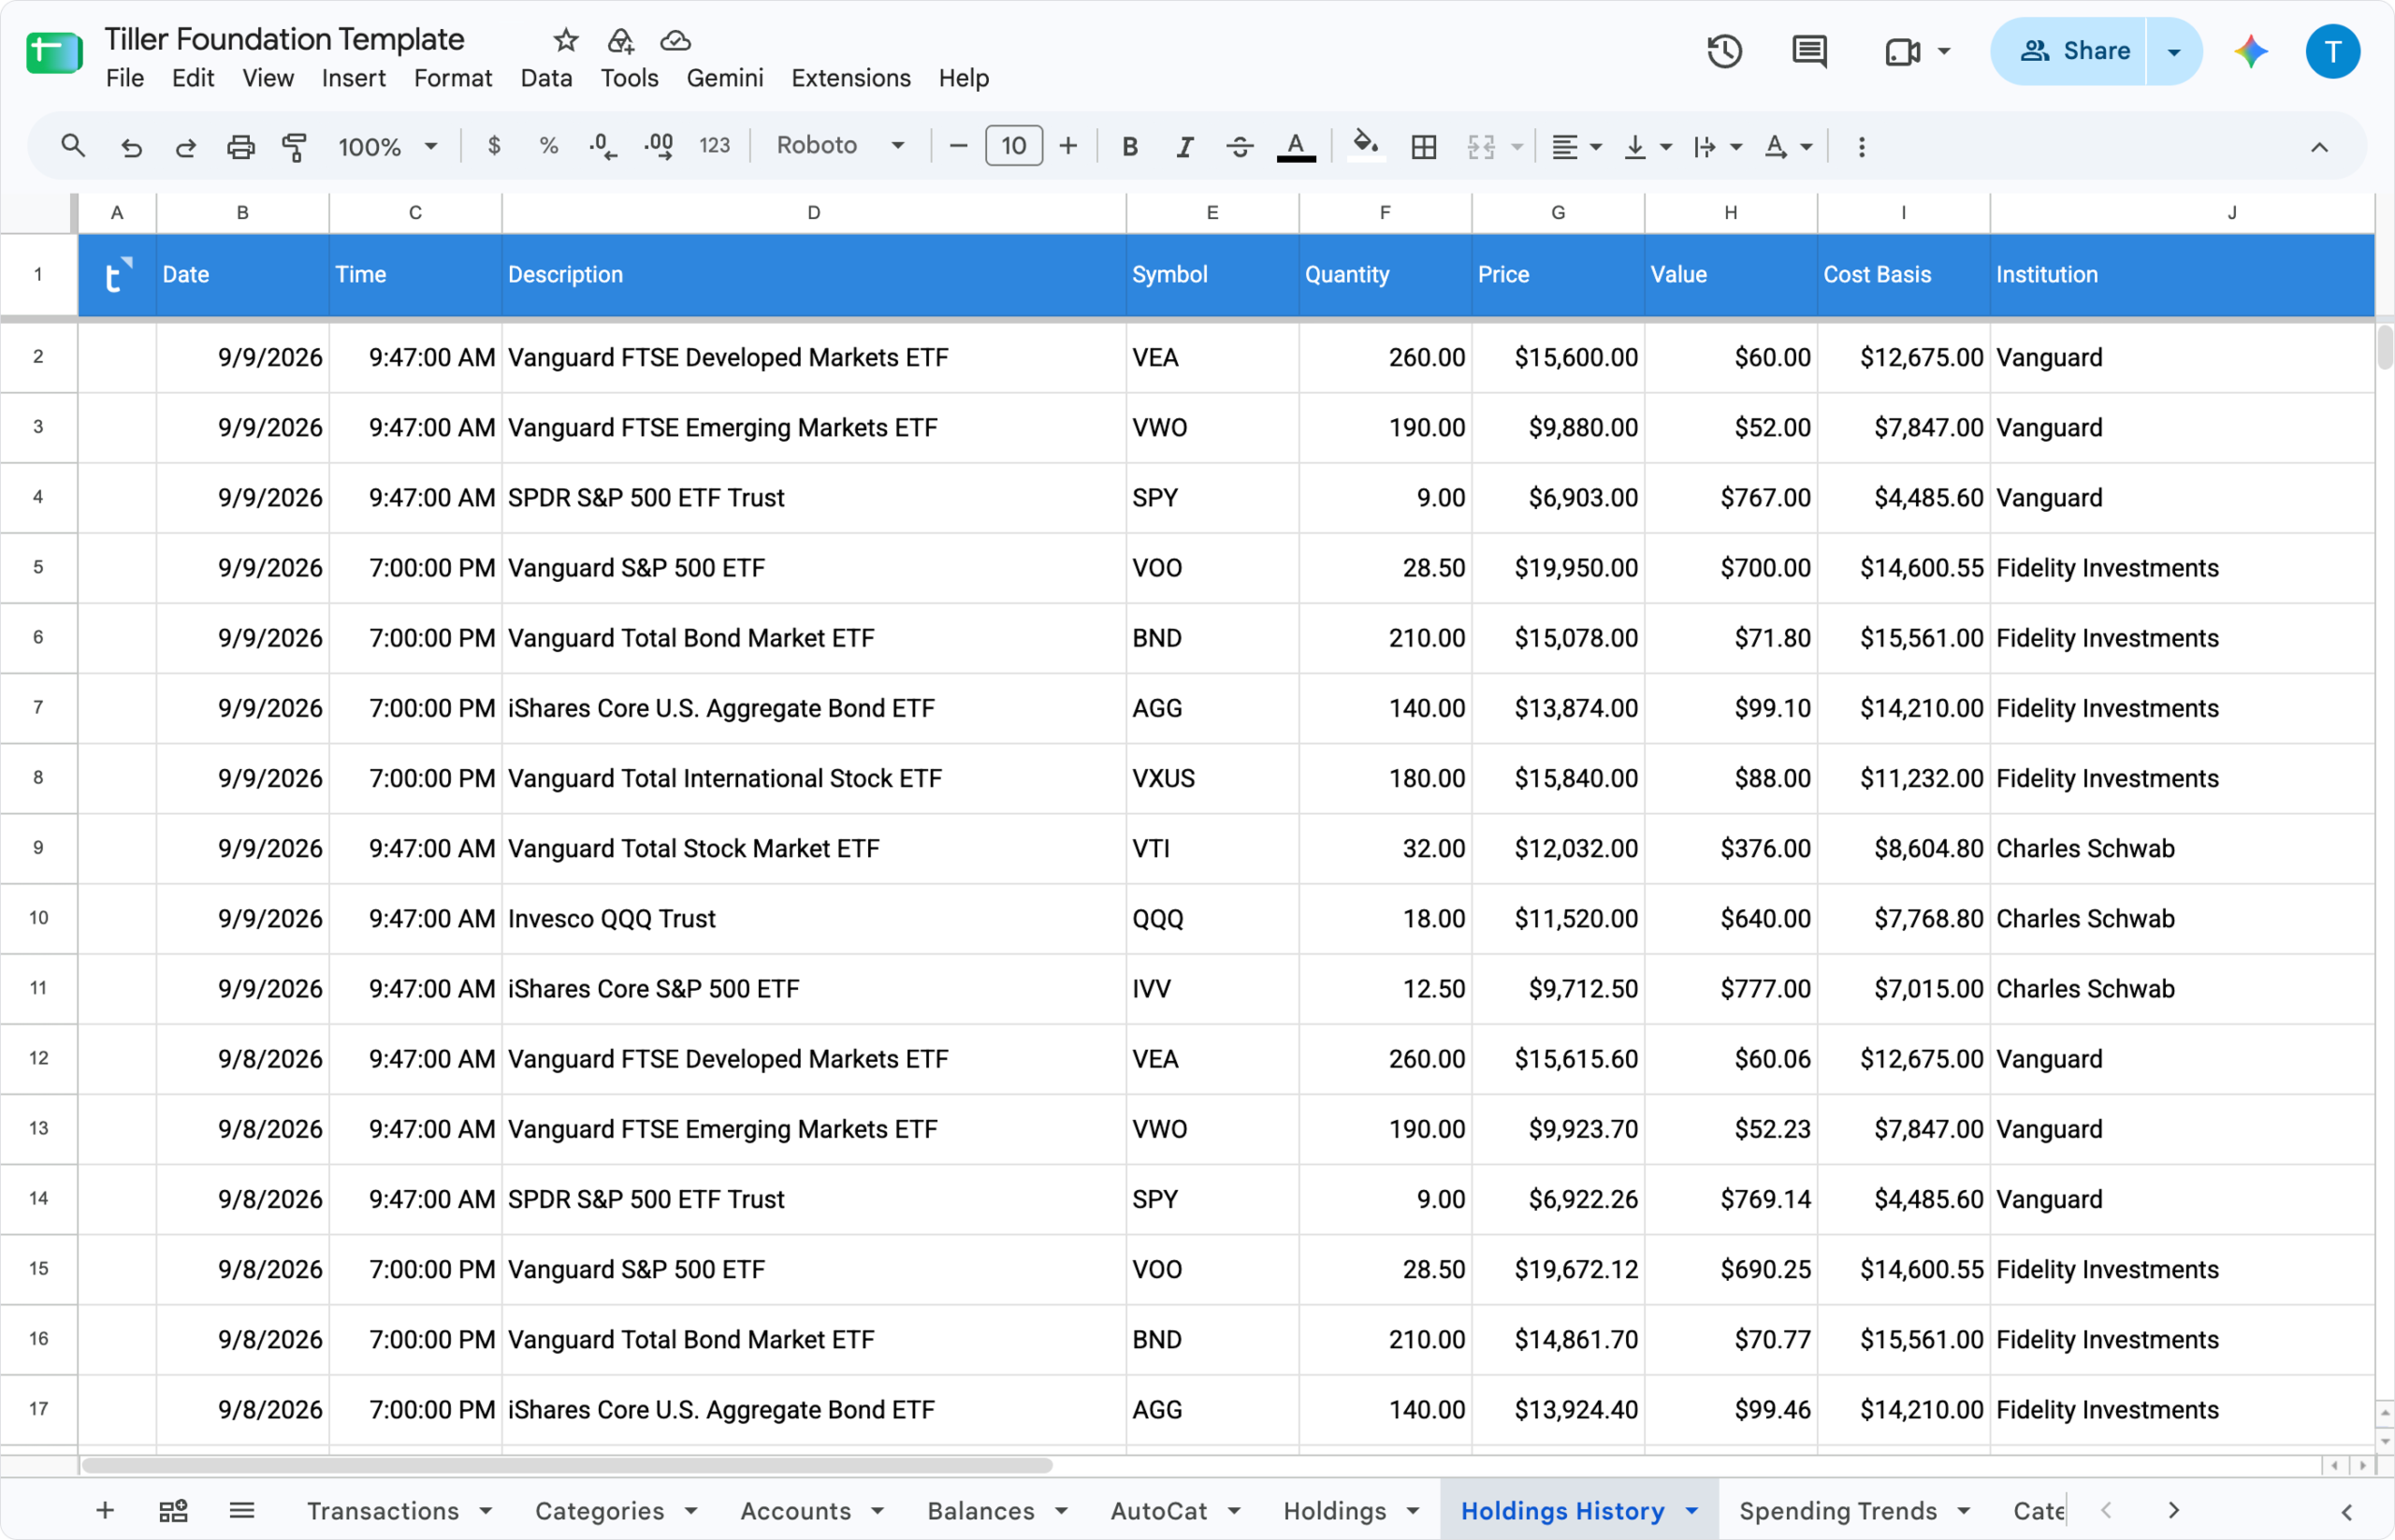The height and width of the screenshot is (1540, 2395).
Task: Open text rotation dropdown
Action: coord(1787,146)
